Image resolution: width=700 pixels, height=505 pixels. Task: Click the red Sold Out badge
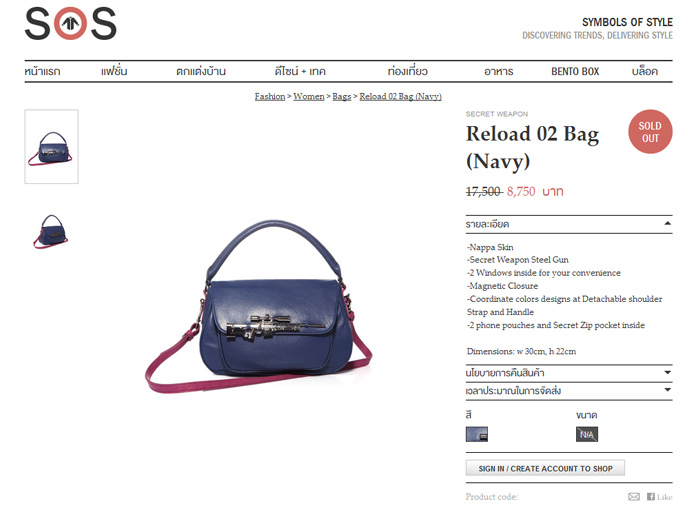click(x=650, y=132)
